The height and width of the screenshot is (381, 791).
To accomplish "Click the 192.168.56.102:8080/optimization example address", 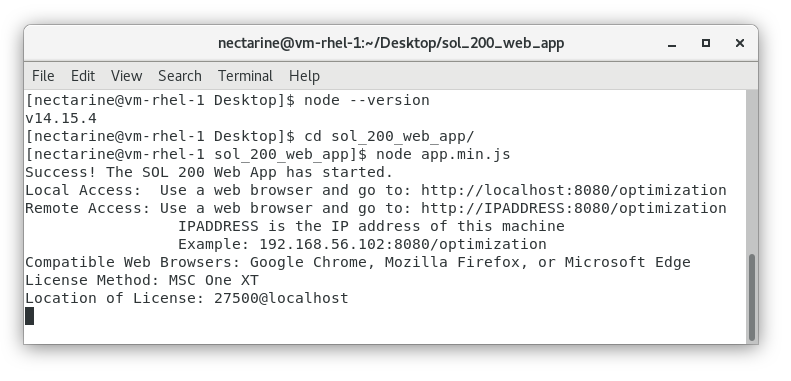I will point(403,244).
